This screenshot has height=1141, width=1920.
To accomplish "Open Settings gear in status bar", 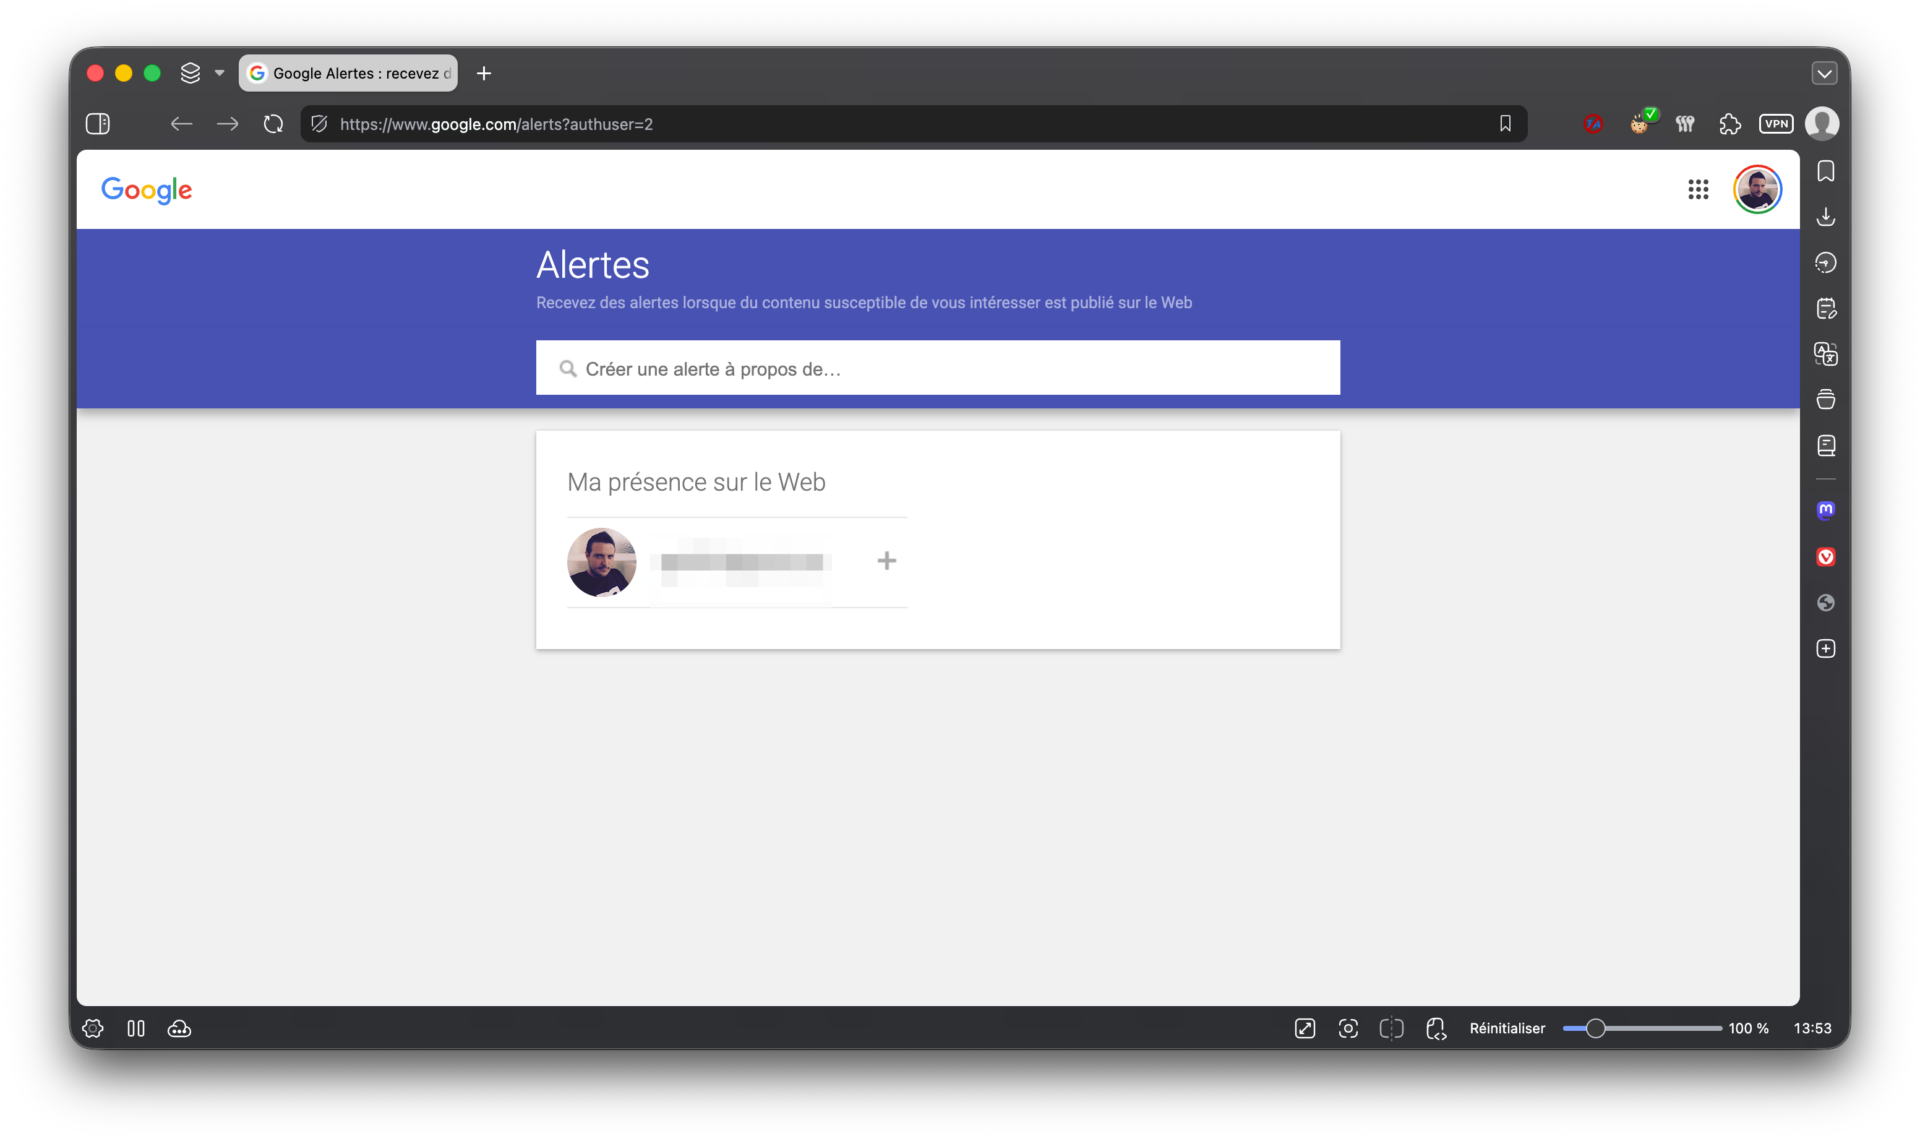I will [x=93, y=1029].
